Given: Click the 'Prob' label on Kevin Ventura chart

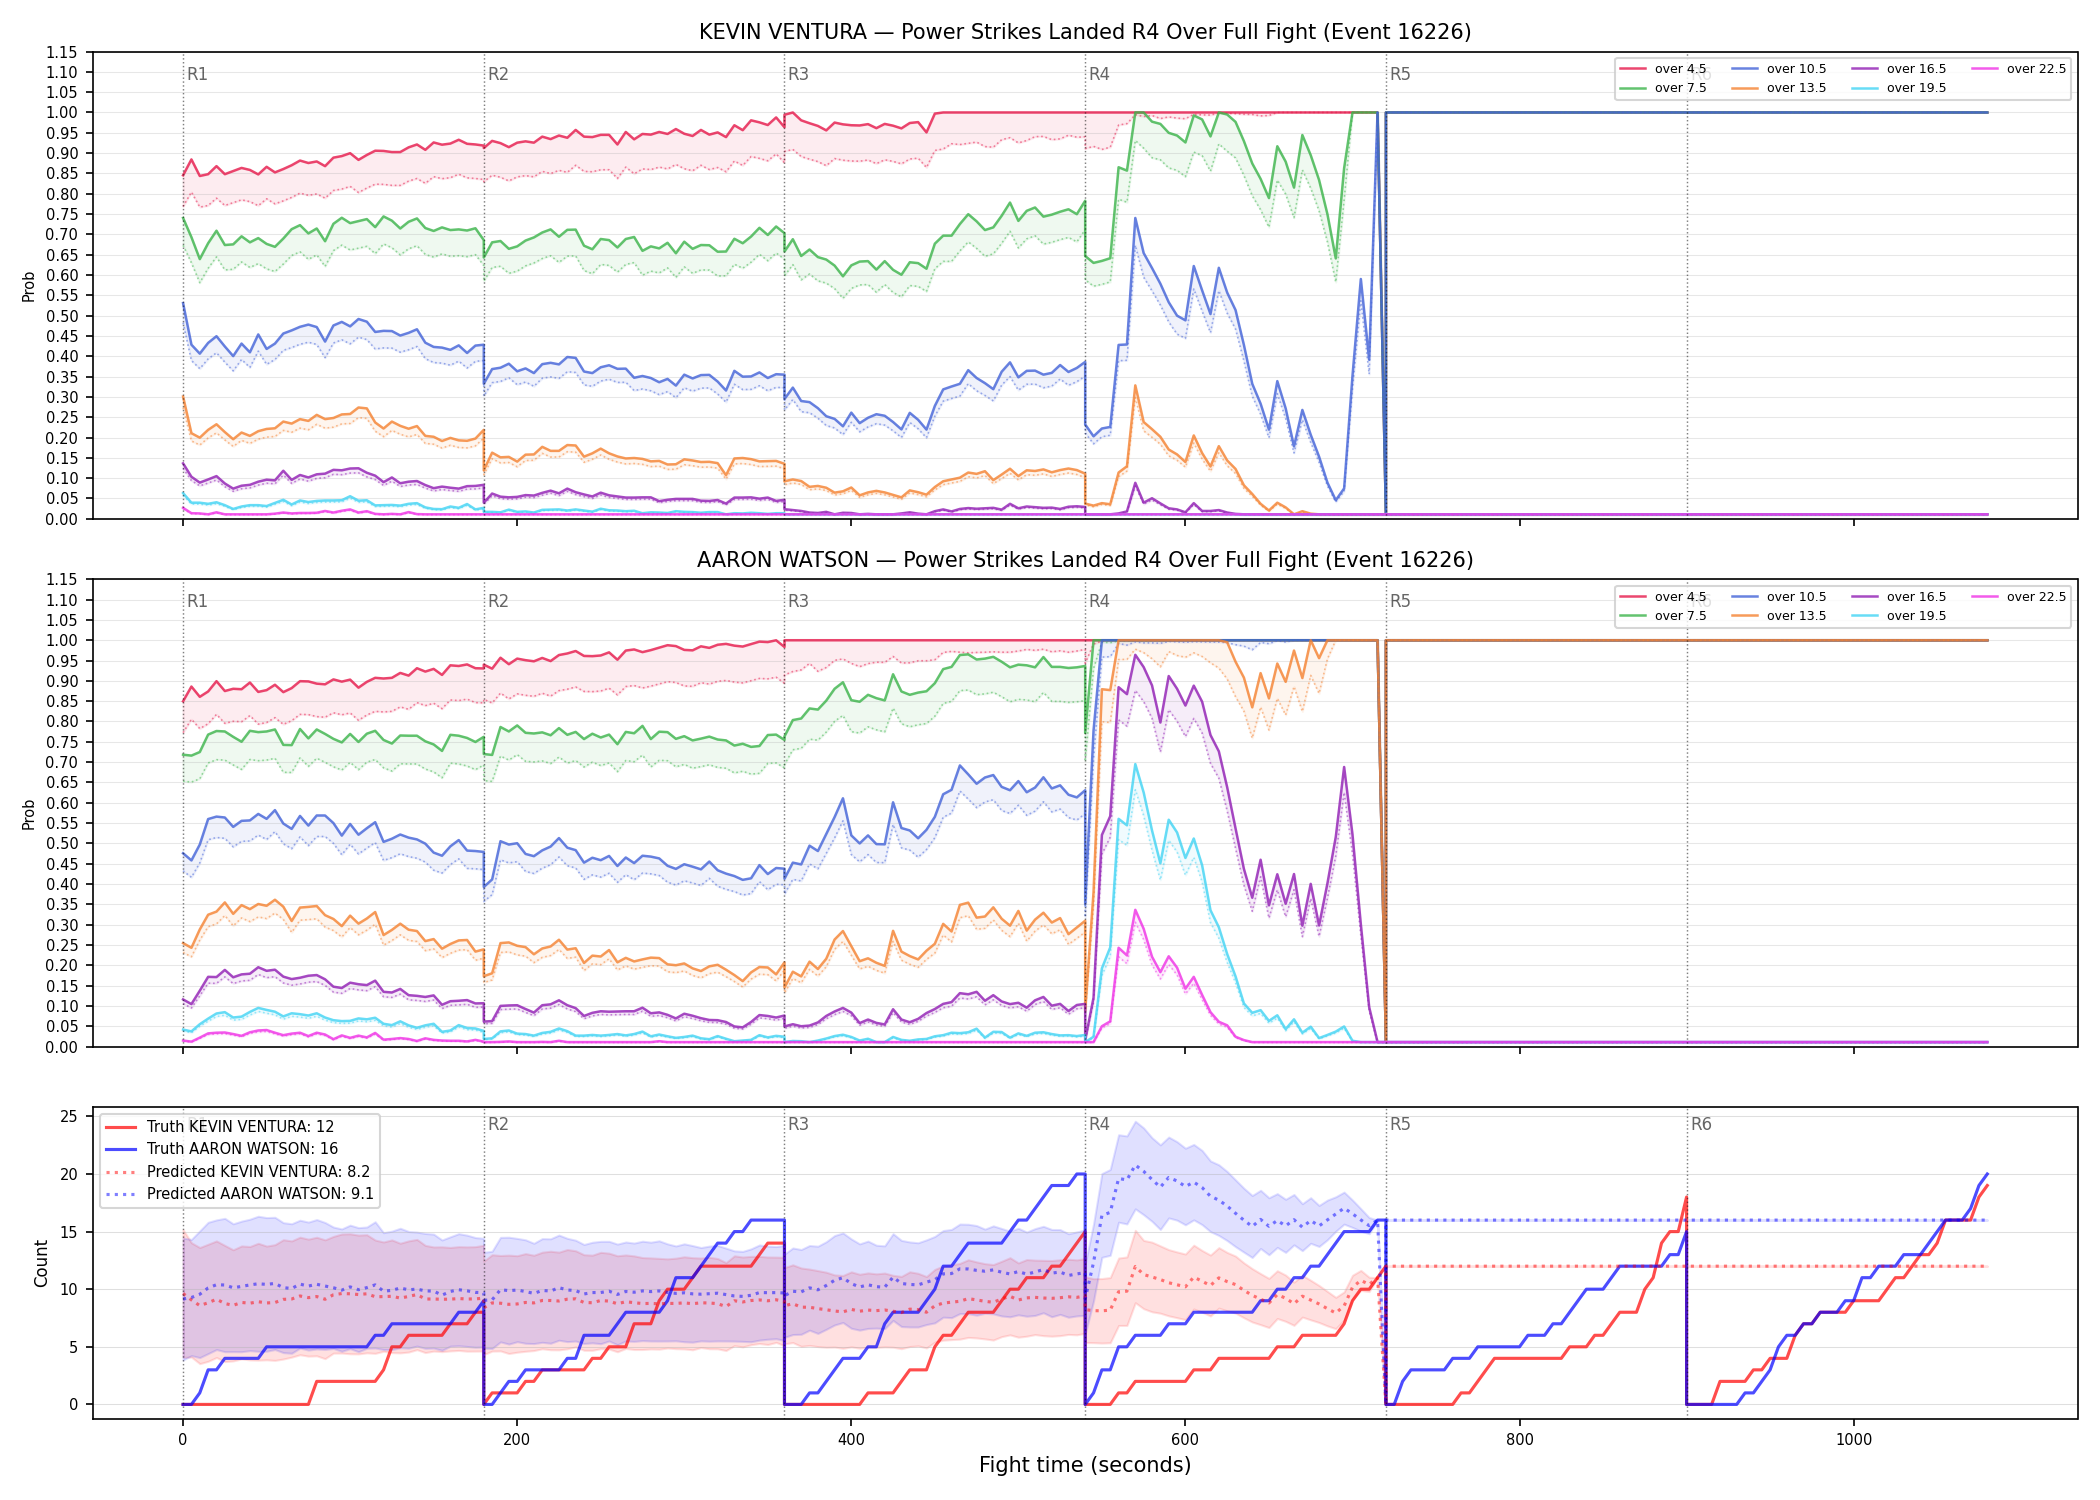Looking at the screenshot, I should [29, 286].
